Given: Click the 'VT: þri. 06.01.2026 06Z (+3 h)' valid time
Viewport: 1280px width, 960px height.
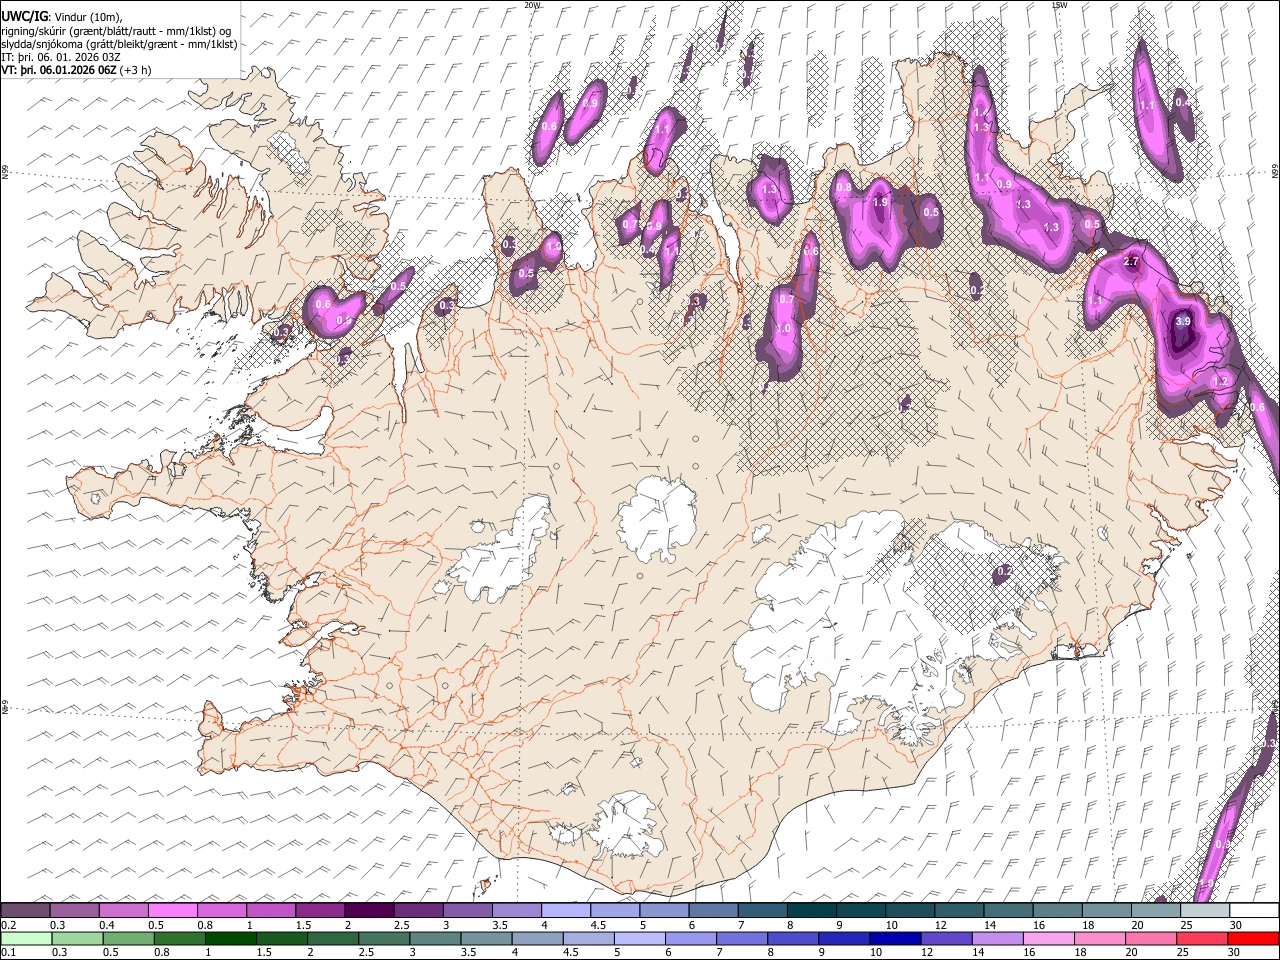Looking at the screenshot, I should pos(77,70).
